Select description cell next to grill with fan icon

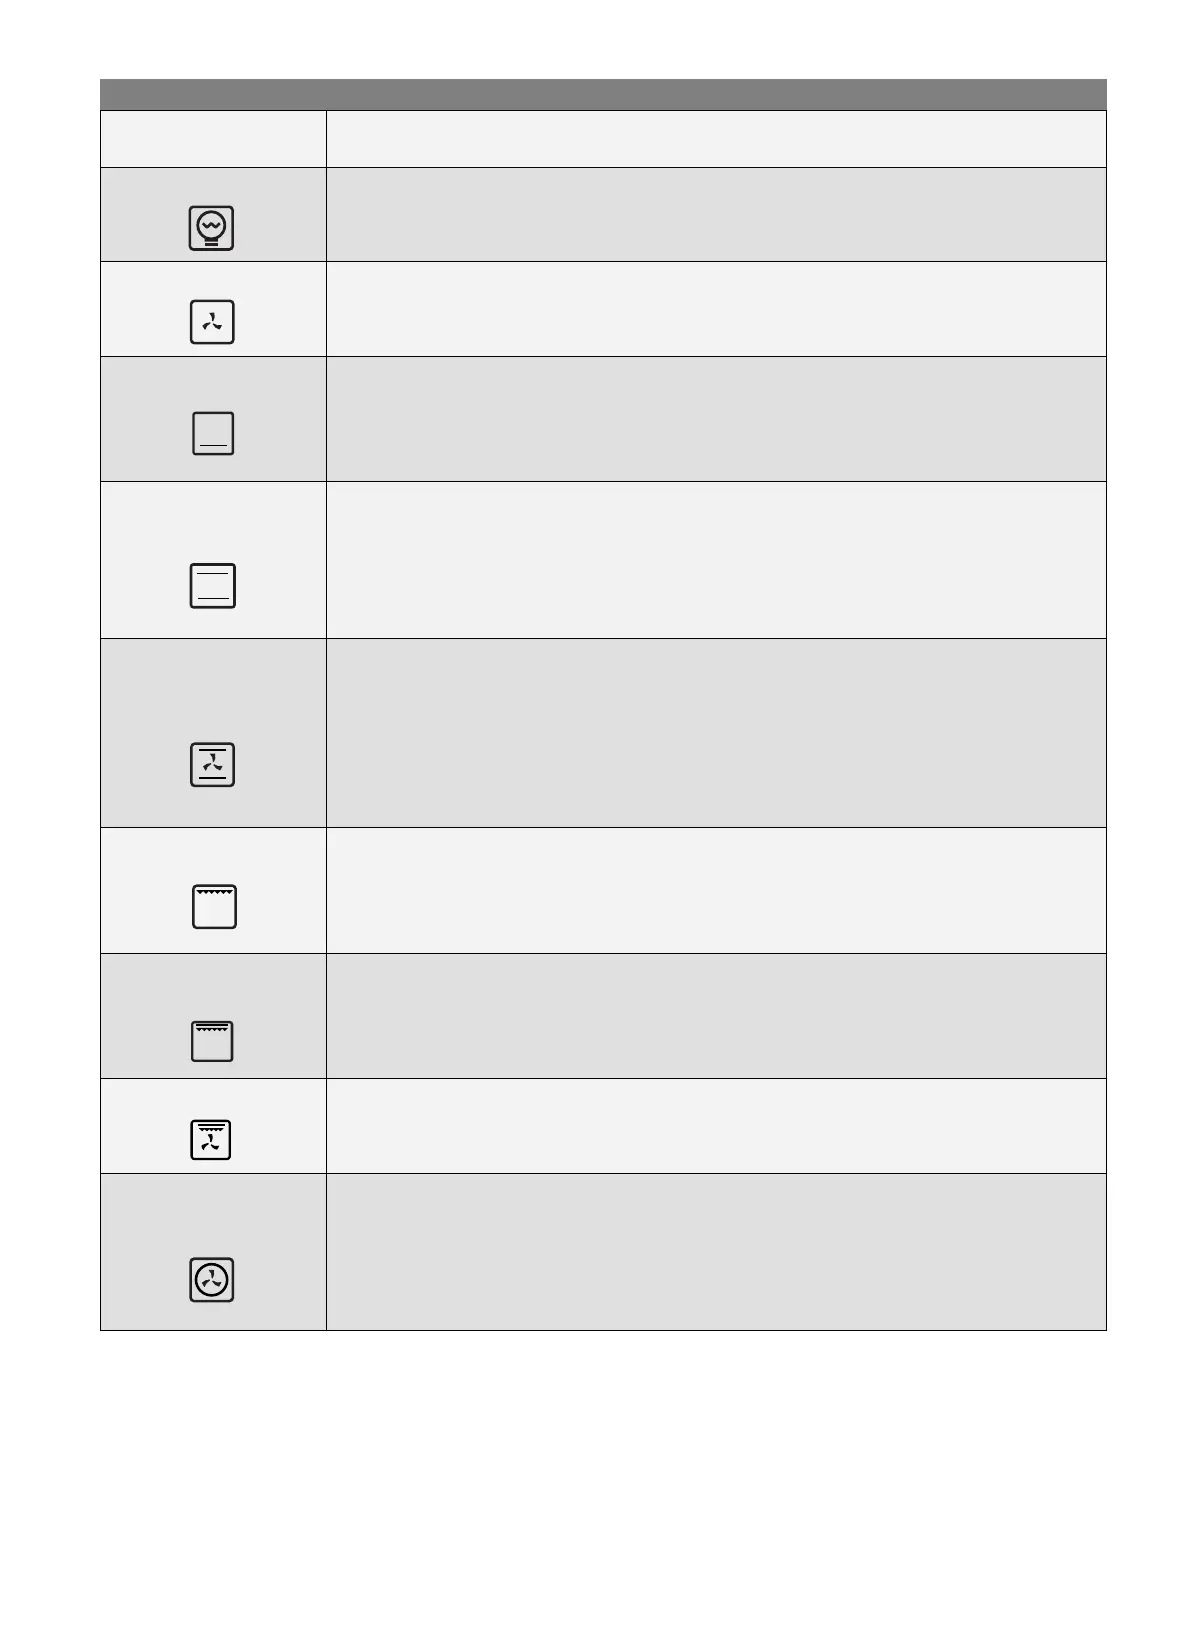(716, 1126)
